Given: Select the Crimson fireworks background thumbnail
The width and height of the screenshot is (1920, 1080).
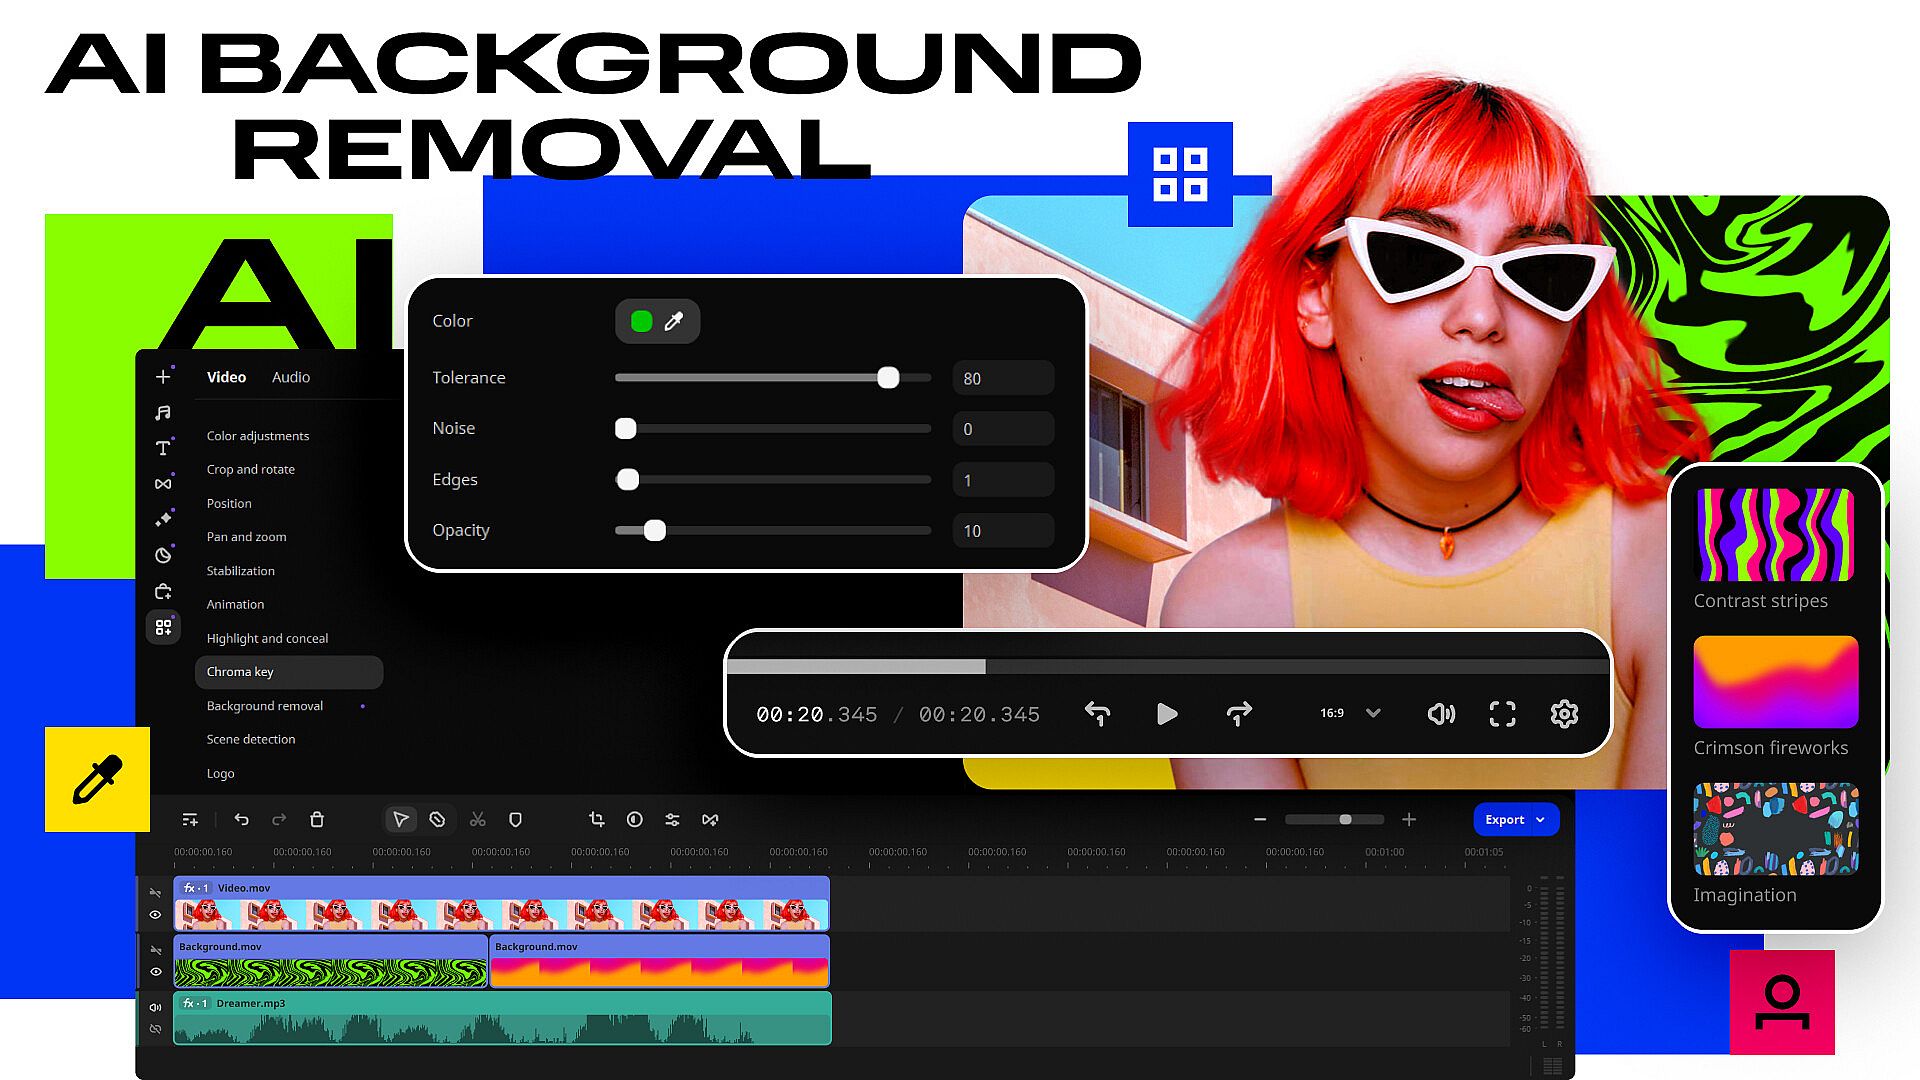Looking at the screenshot, I should point(1775,682).
